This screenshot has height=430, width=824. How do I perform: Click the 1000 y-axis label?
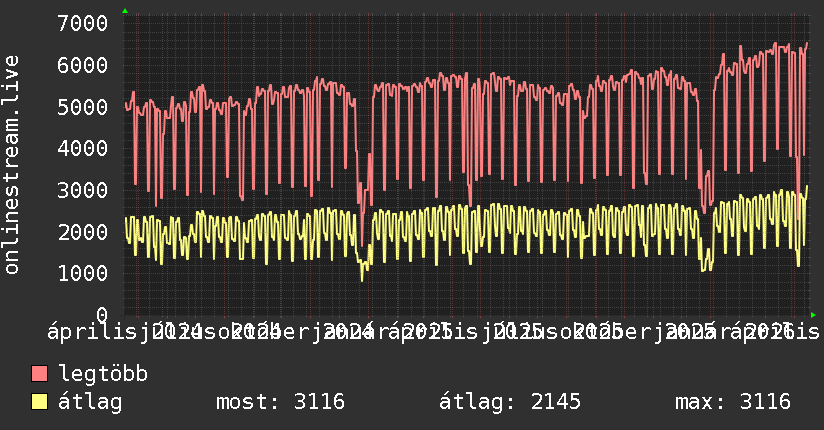click(83, 273)
